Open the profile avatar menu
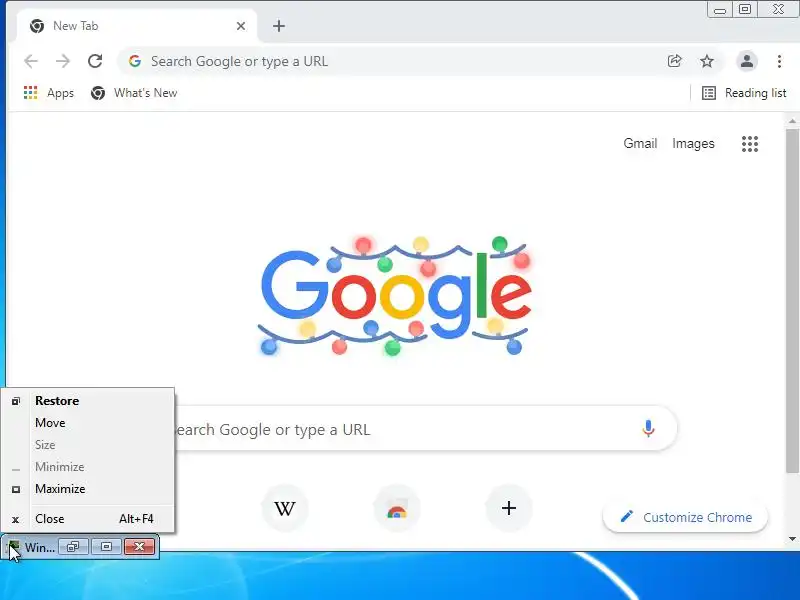Image resolution: width=800 pixels, height=600 pixels. pos(746,61)
